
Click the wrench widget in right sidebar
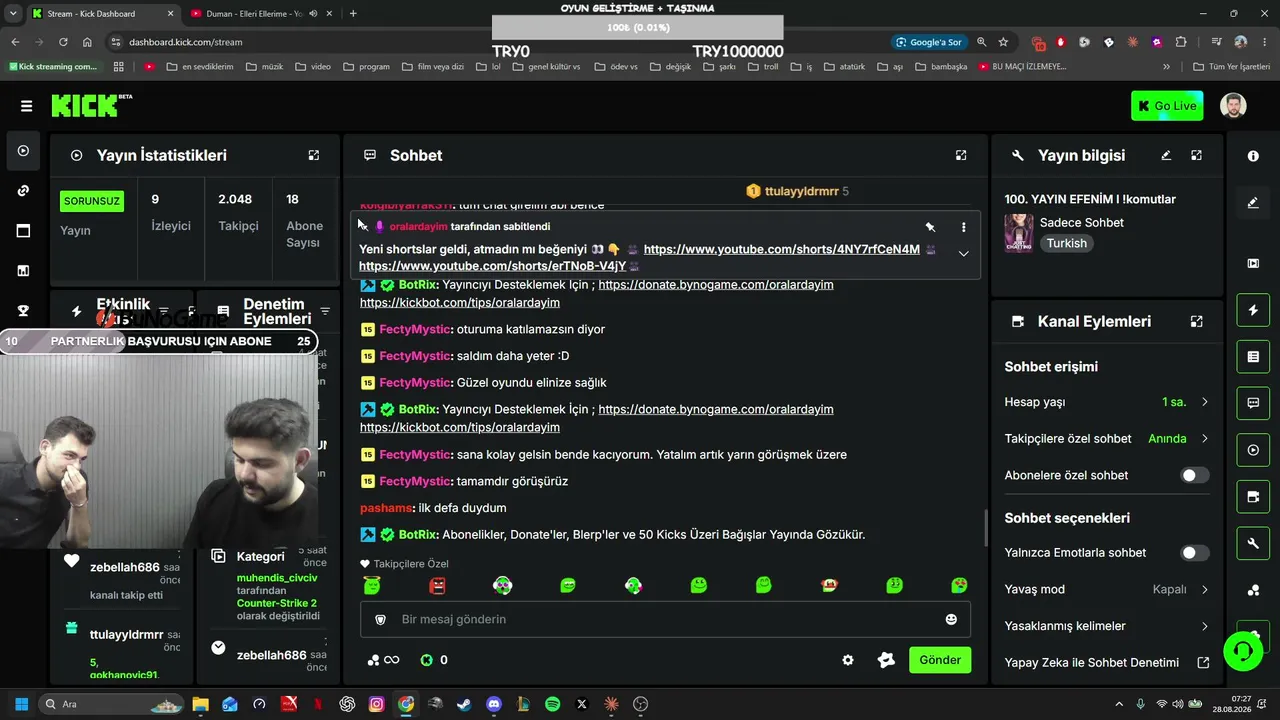click(1253, 544)
